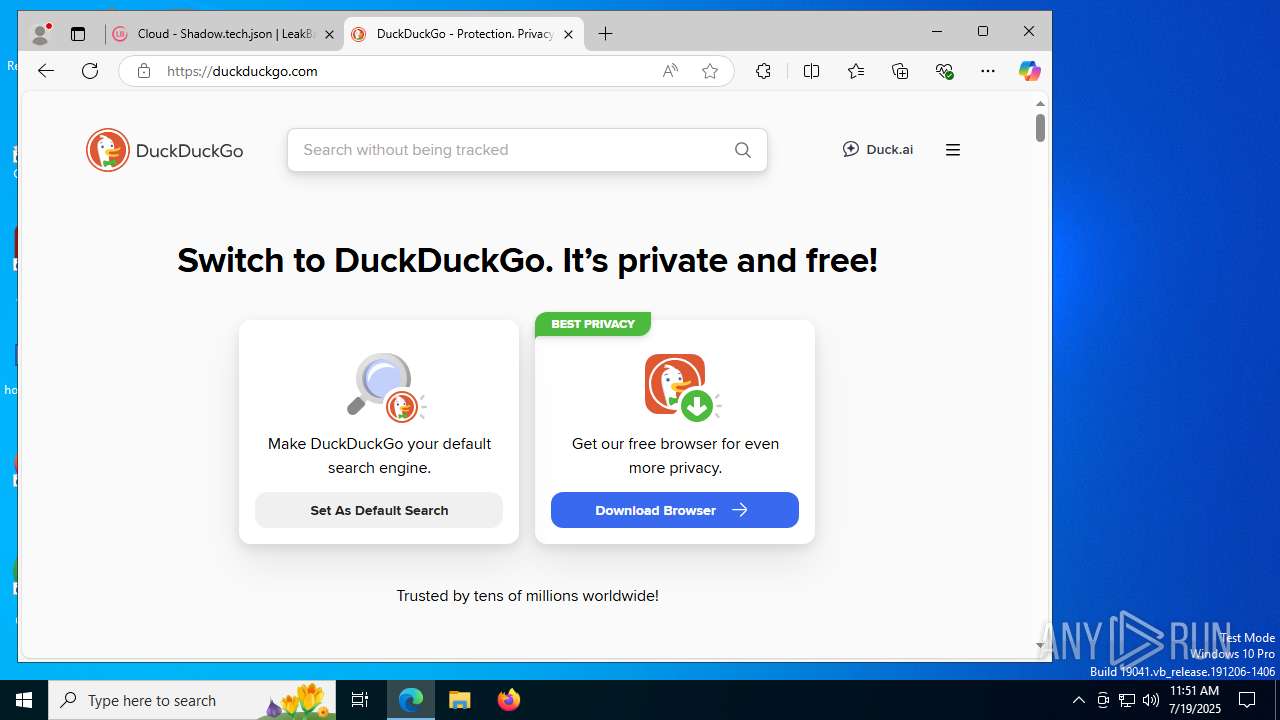This screenshot has width=1280, height=720.
Task: Click the browser download duck illustration
Action: click(681, 387)
